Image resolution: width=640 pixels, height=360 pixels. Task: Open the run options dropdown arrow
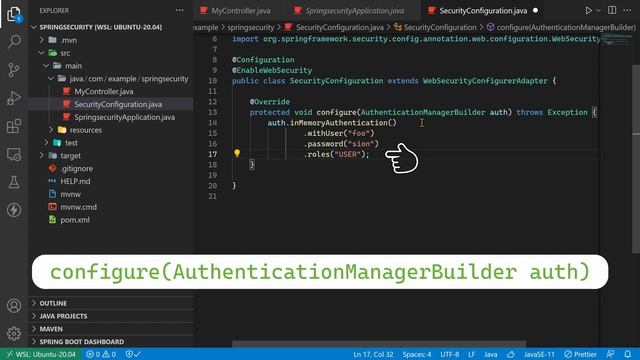(x=598, y=11)
